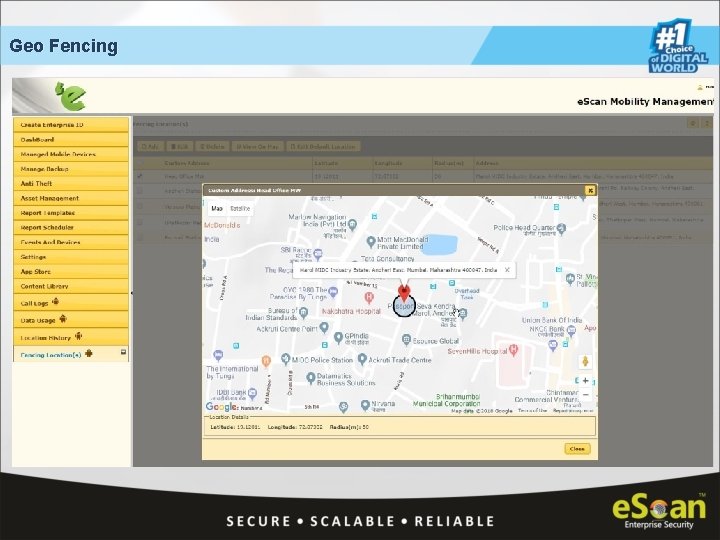Click the Add button in background toolbar

(x=150, y=146)
